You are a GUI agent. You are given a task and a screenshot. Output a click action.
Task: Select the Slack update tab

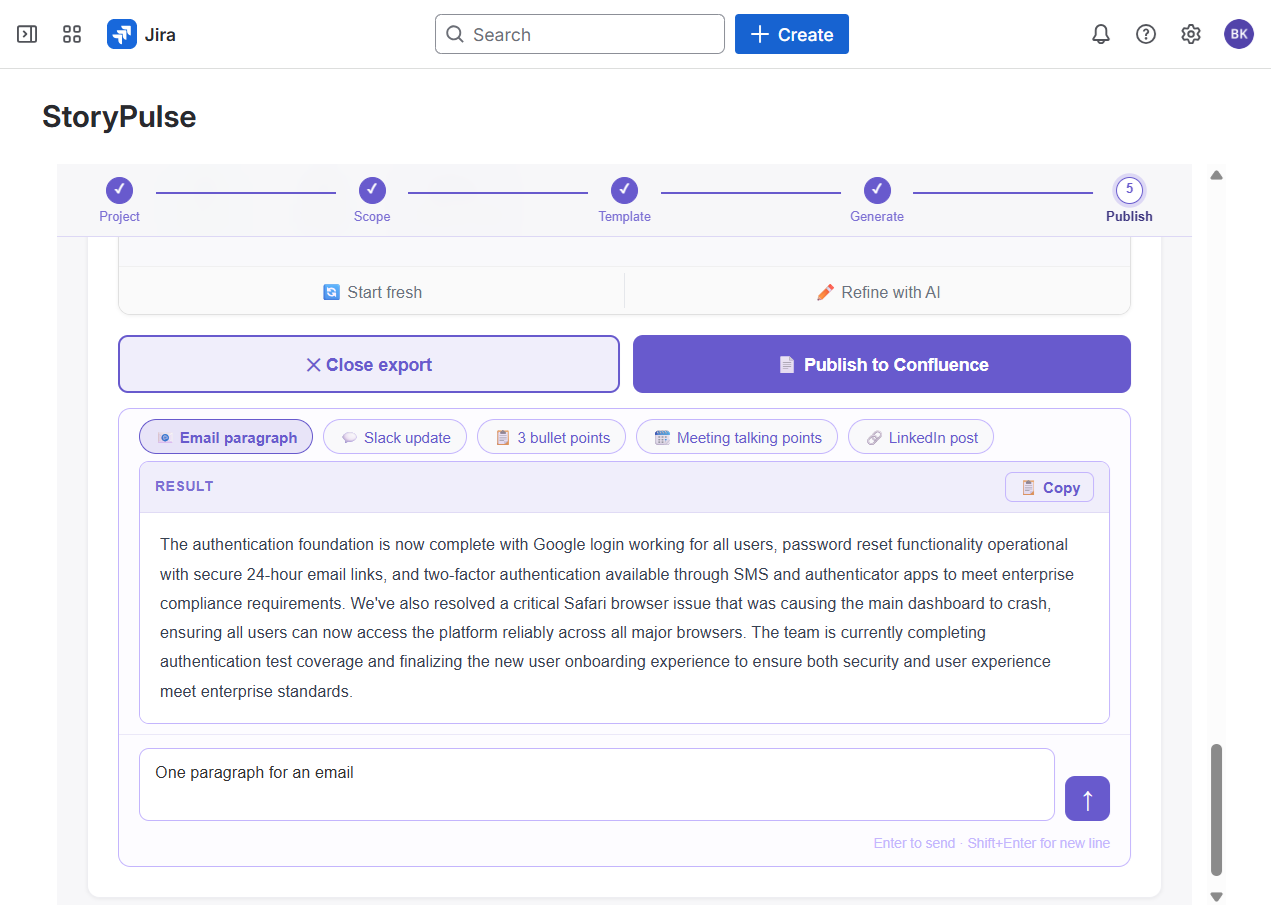click(x=395, y=437)
